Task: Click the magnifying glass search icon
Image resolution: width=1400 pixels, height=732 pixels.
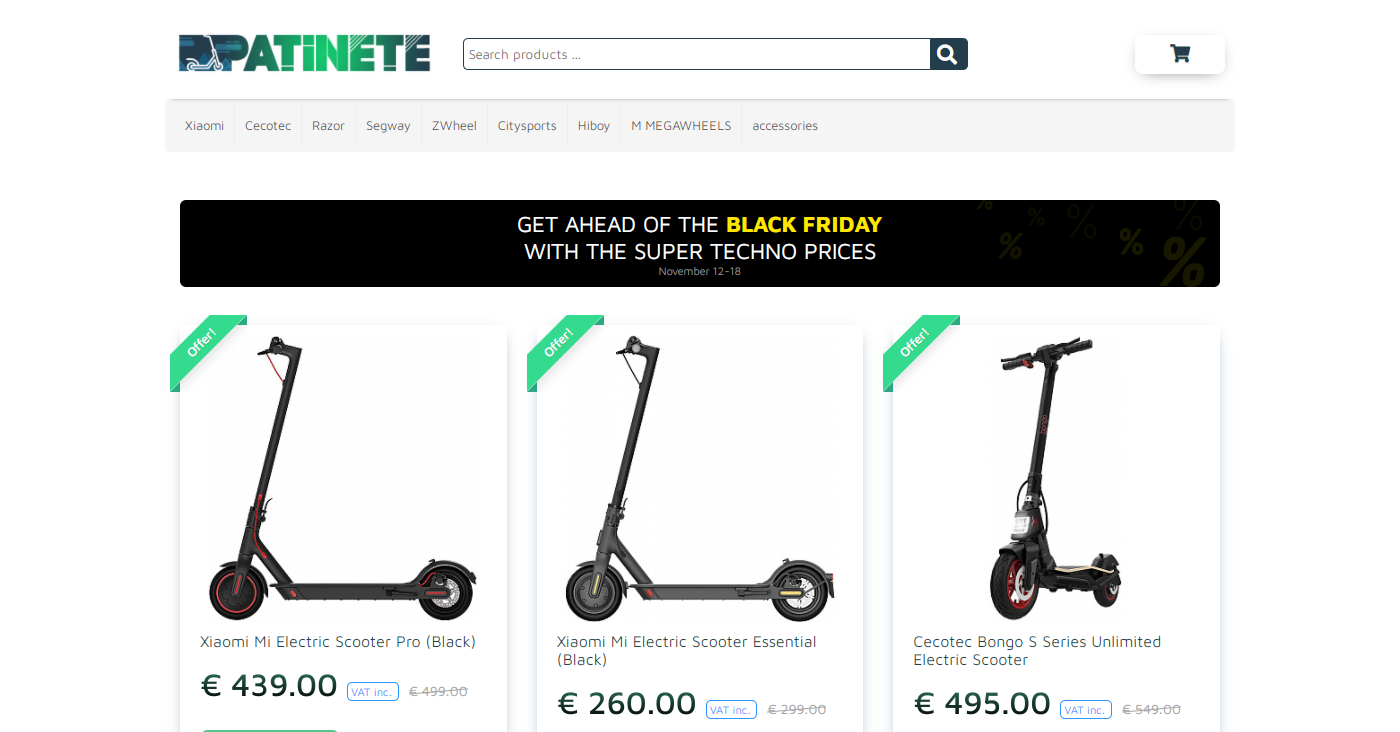Action: 948,54
